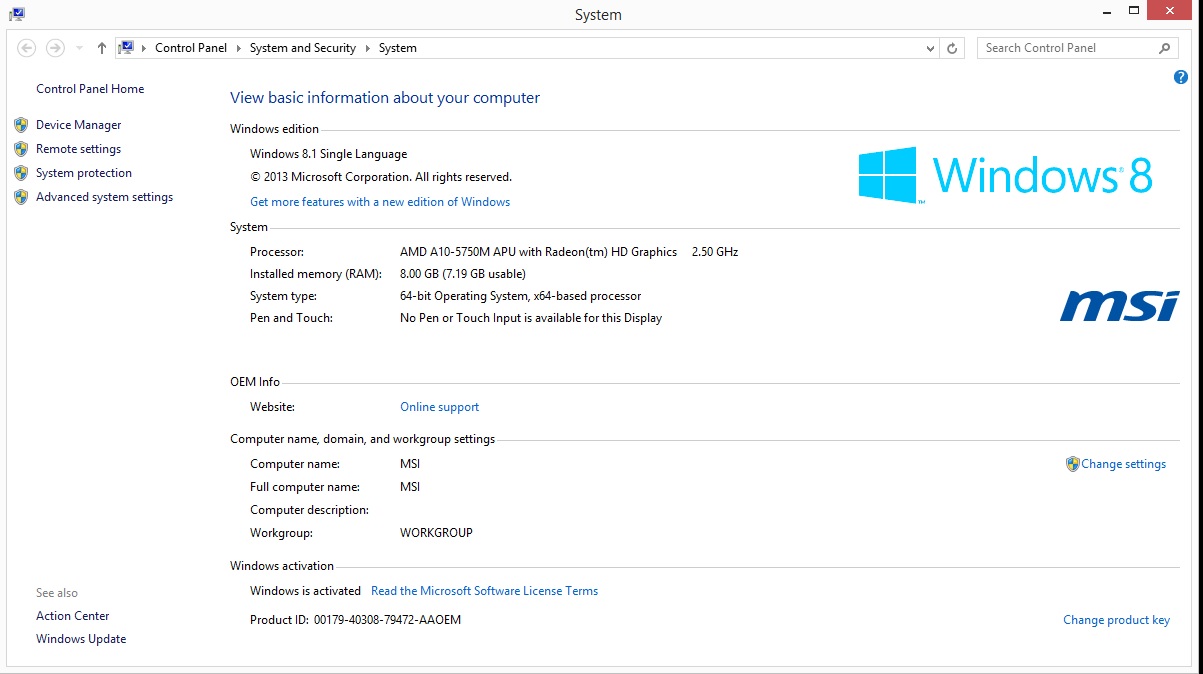Select System and Security in the breadcrumb
This screenshot has width=1203, height=674.
pos(303,48)
